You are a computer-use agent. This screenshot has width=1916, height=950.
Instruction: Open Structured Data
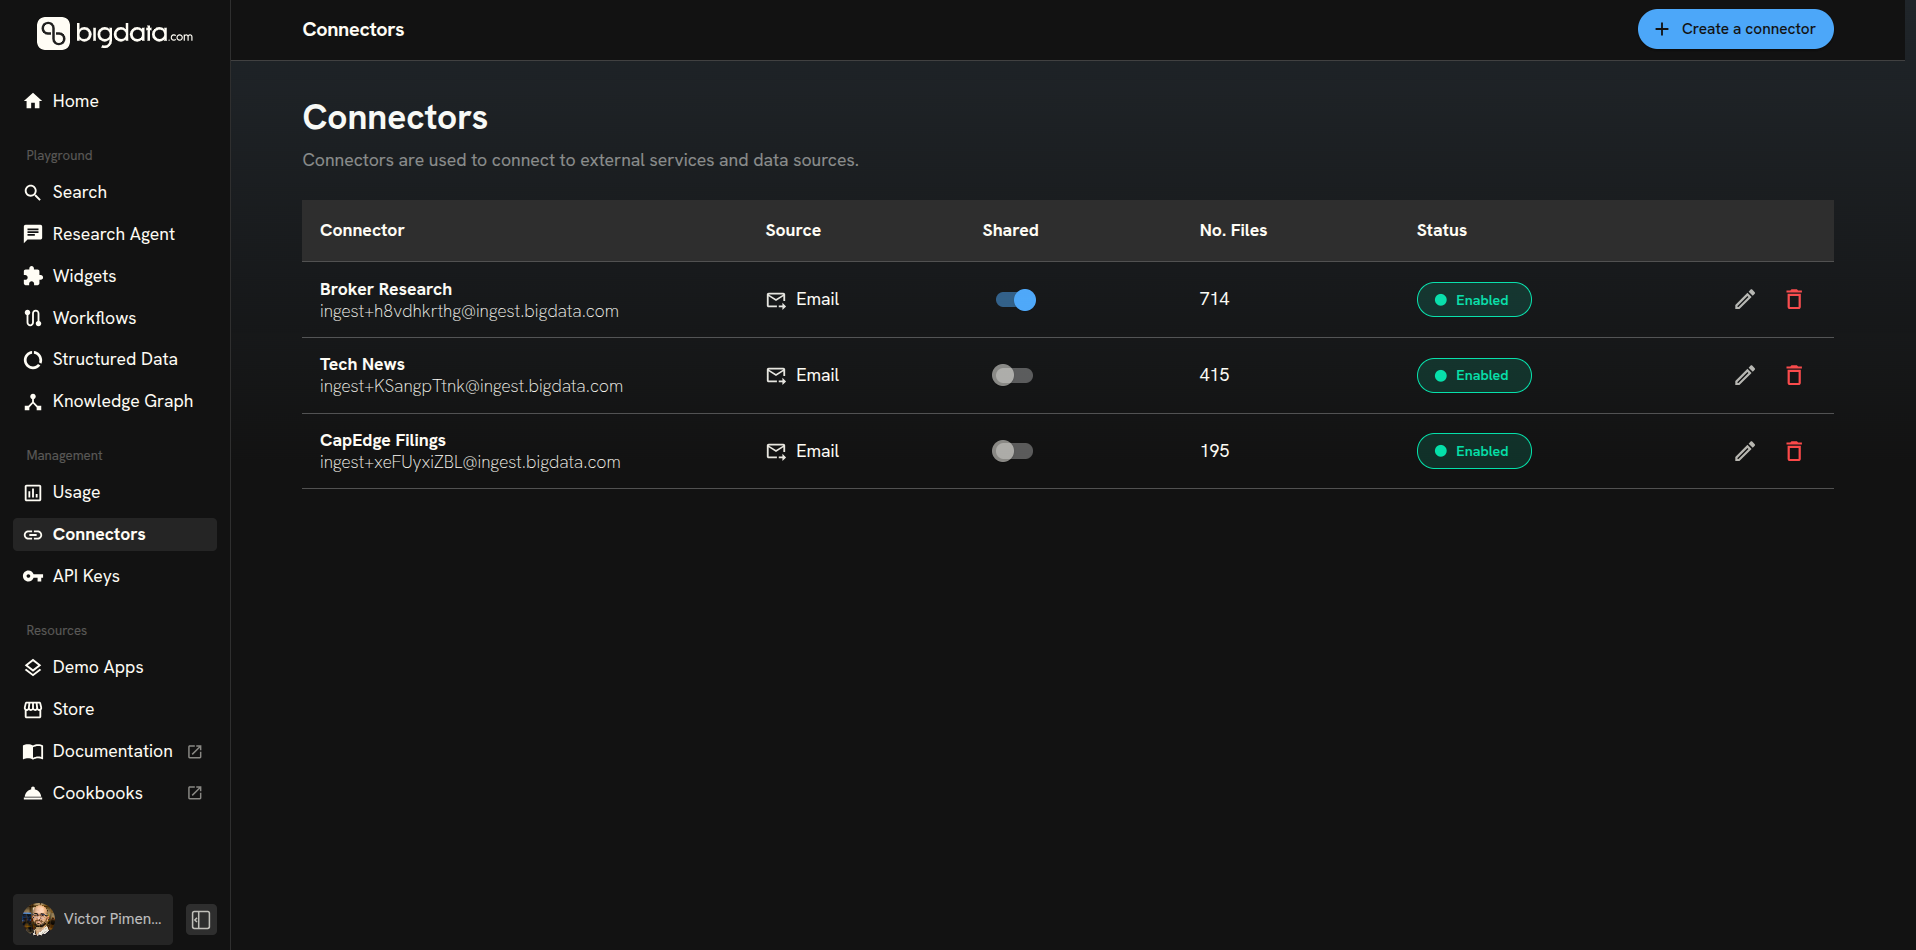tap(115, 359)
